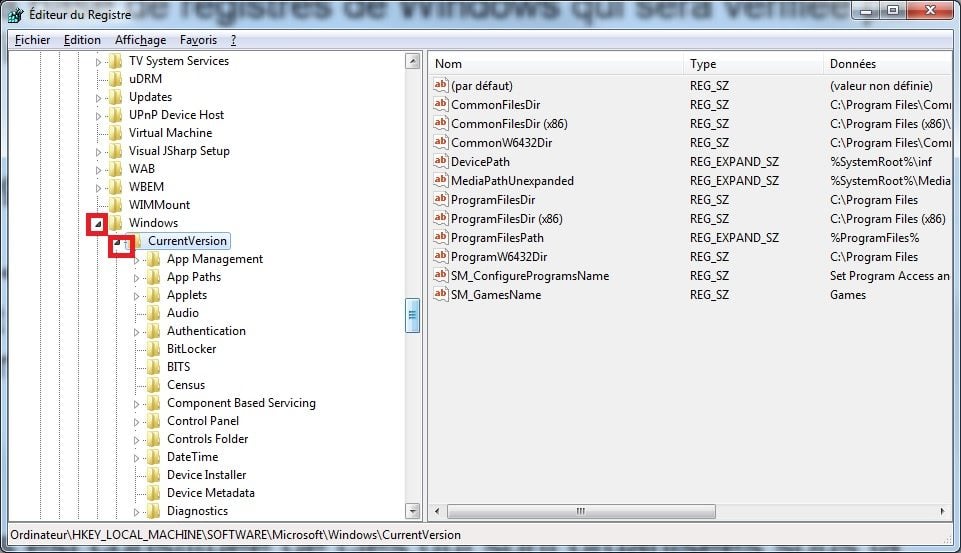Viewport: 961px width, 553px height.
Task: Expand the Authentication key
Action: click(136, 332)
